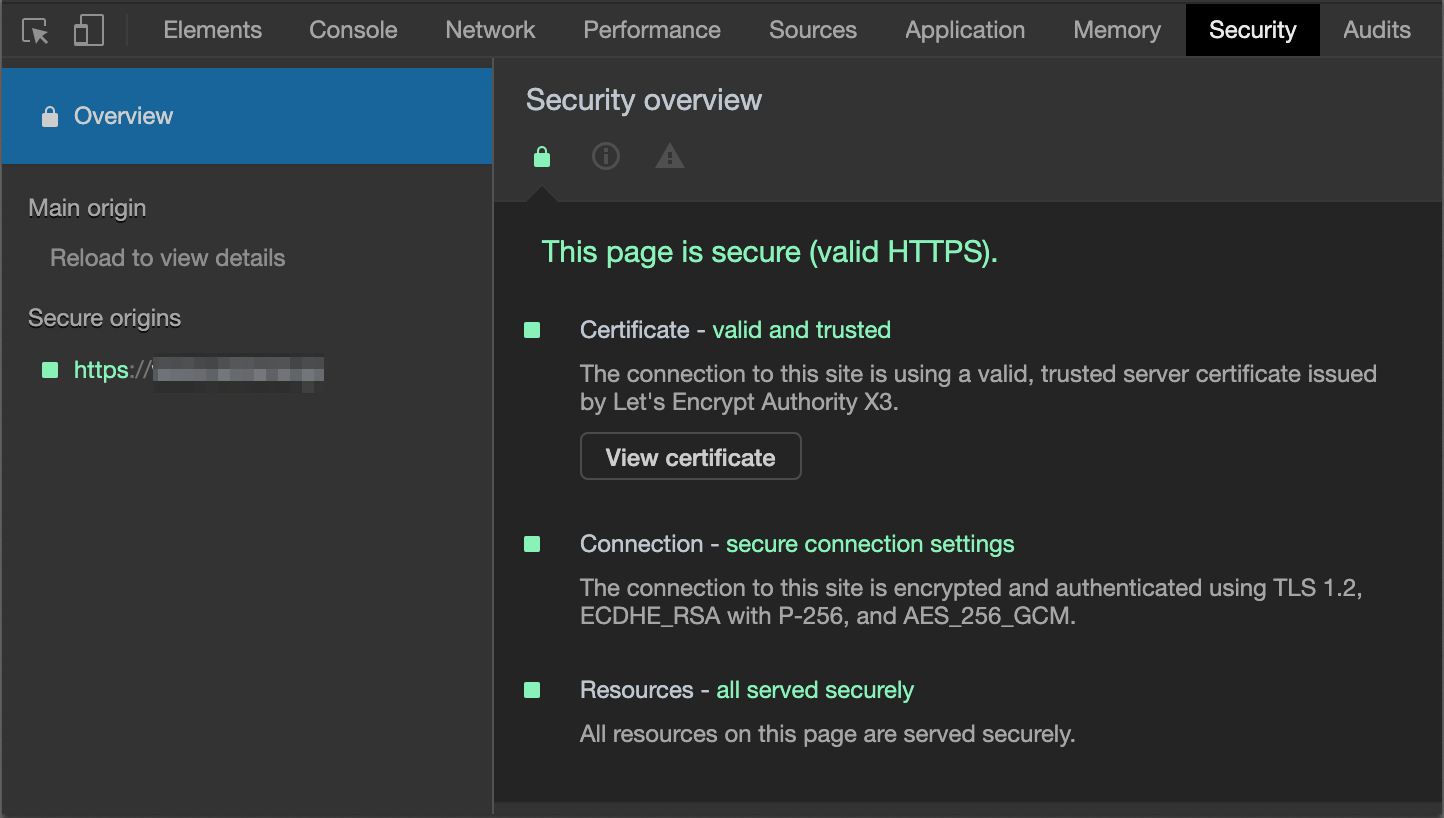Click the green square beside Certificate
This screenshot has height=818, width=1444.
532,330
